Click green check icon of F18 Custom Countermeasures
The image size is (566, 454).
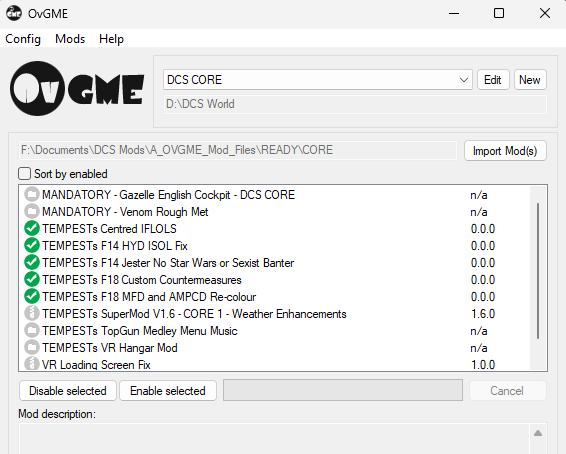point(32,279)
